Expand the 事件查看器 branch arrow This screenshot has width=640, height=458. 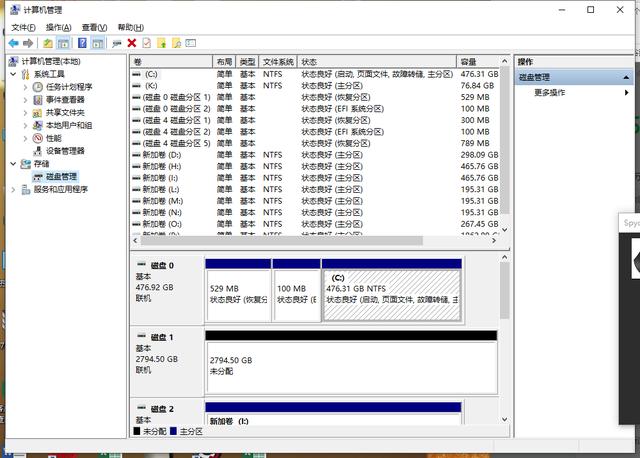tap(25, 100)
